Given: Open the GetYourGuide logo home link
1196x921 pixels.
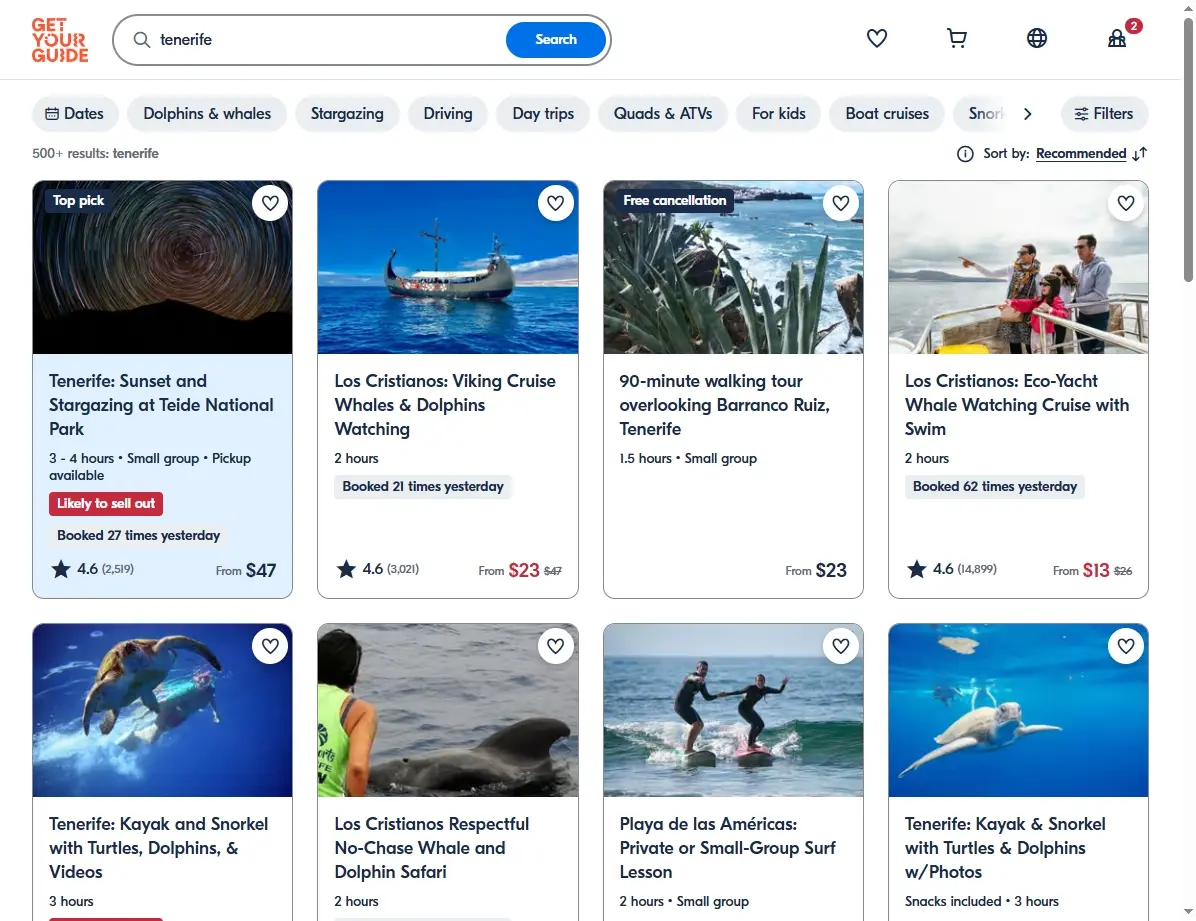Looking at the screenshot, I should (60, 40).
